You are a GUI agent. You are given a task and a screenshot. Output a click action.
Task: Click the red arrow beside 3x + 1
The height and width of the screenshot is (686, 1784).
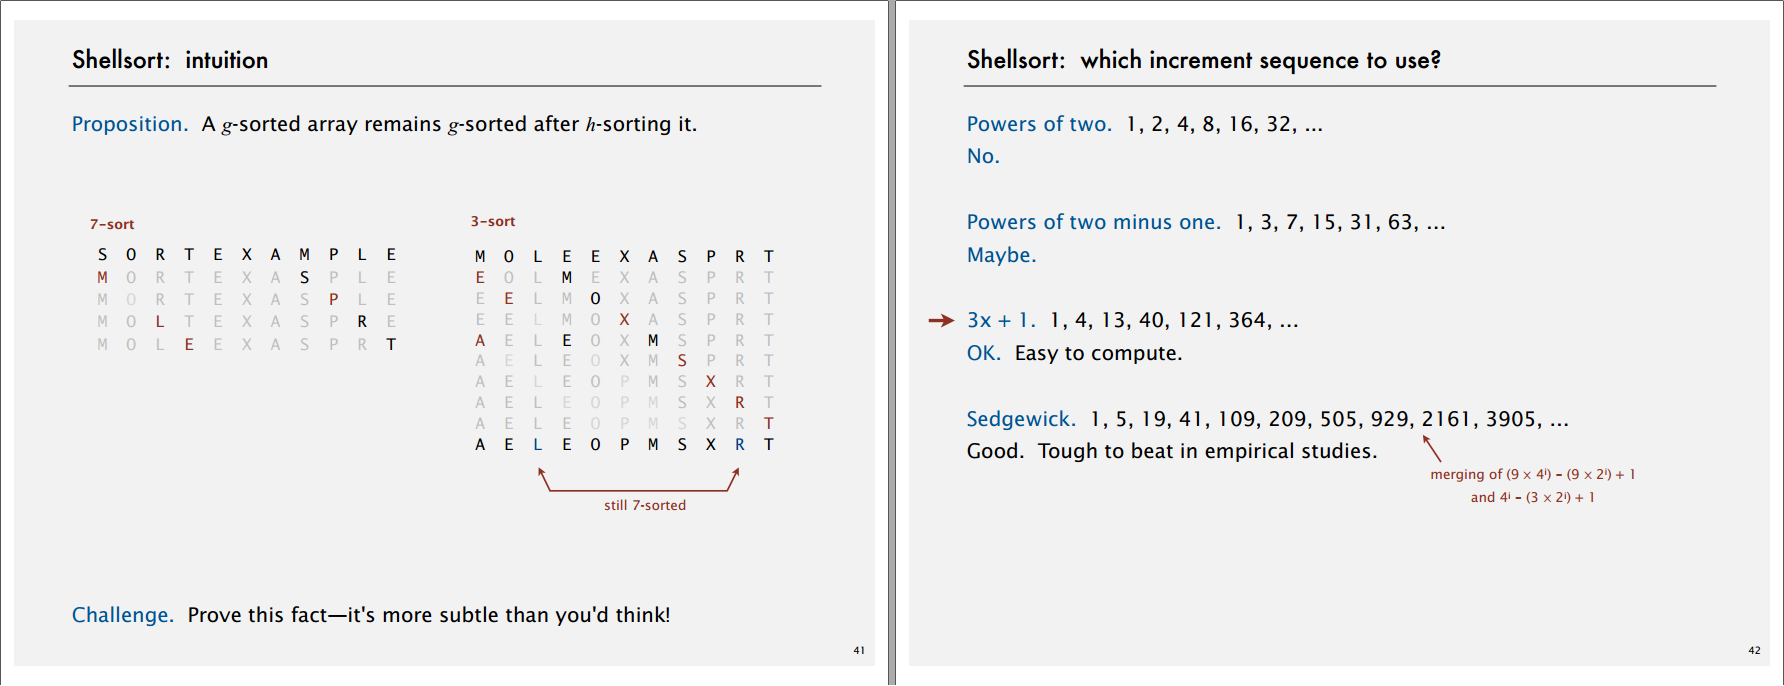pos(941,320)
